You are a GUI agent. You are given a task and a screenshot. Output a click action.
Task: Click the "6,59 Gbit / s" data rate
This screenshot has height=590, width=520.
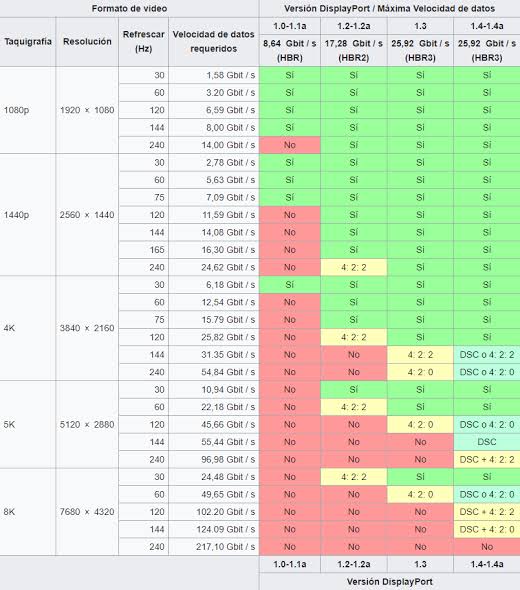click(231, 110)
